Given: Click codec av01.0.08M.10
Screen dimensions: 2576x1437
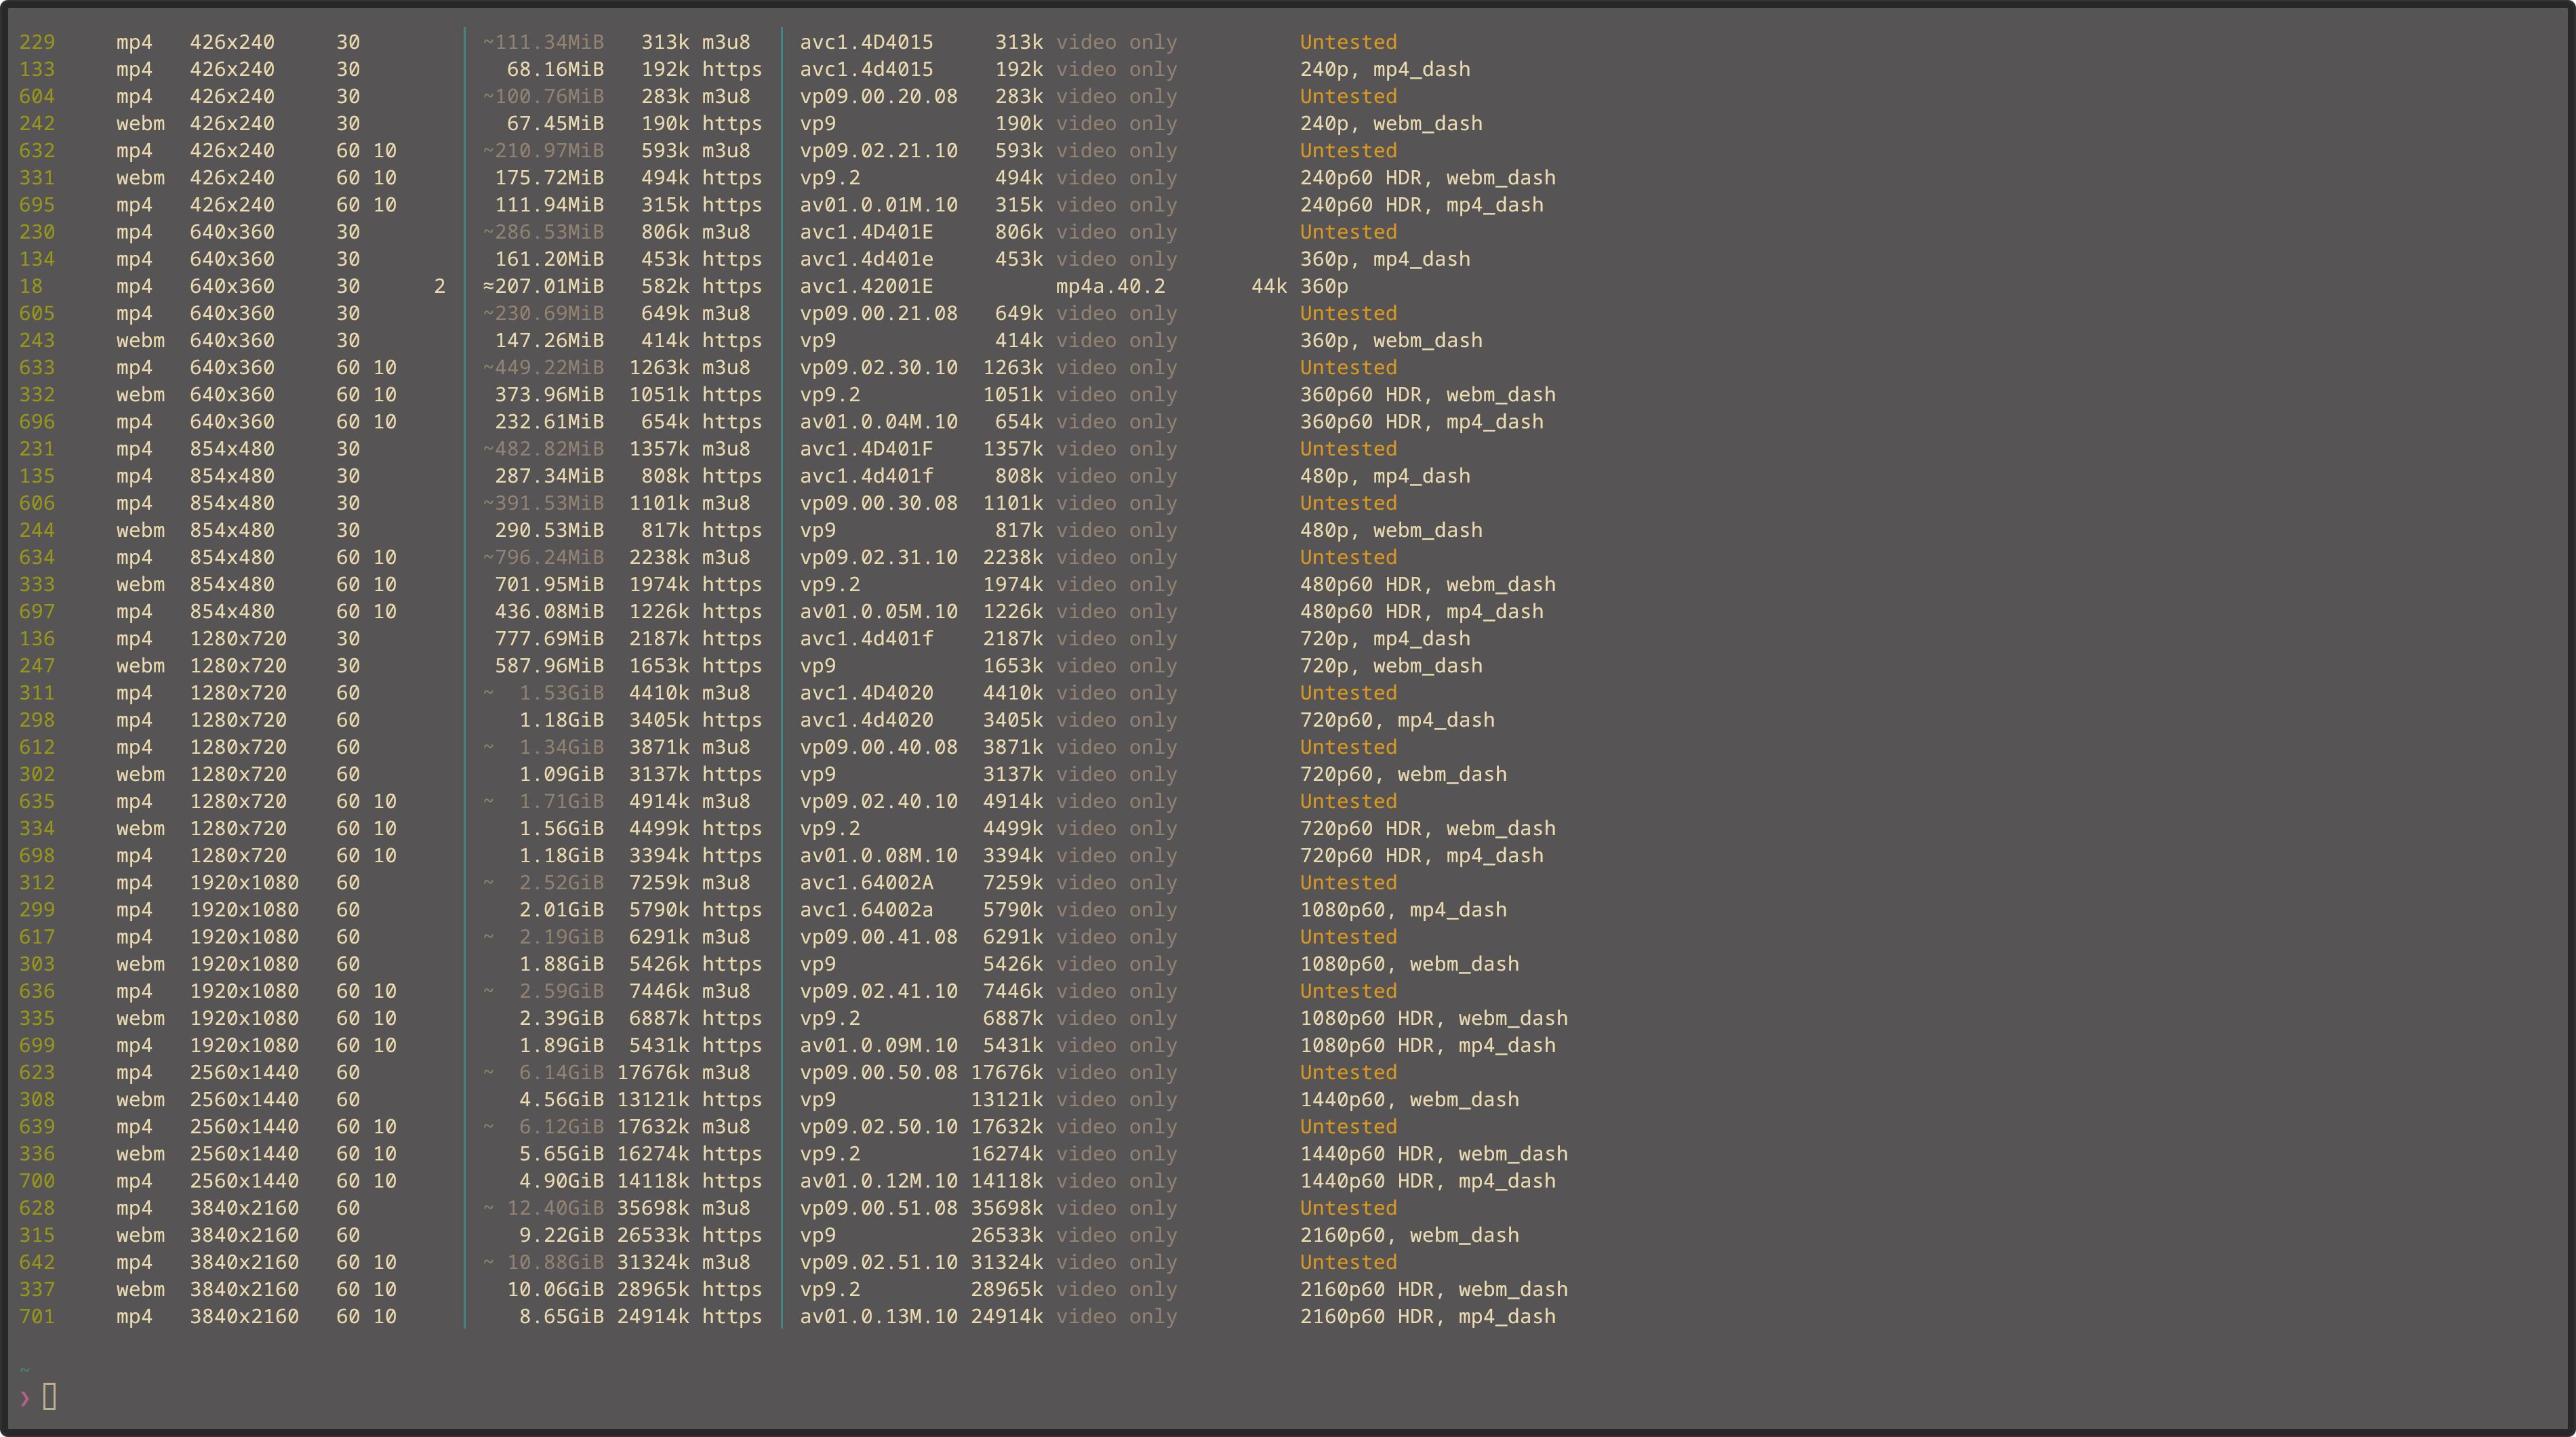Looking at the screenshot, I should tap(878, 855).
